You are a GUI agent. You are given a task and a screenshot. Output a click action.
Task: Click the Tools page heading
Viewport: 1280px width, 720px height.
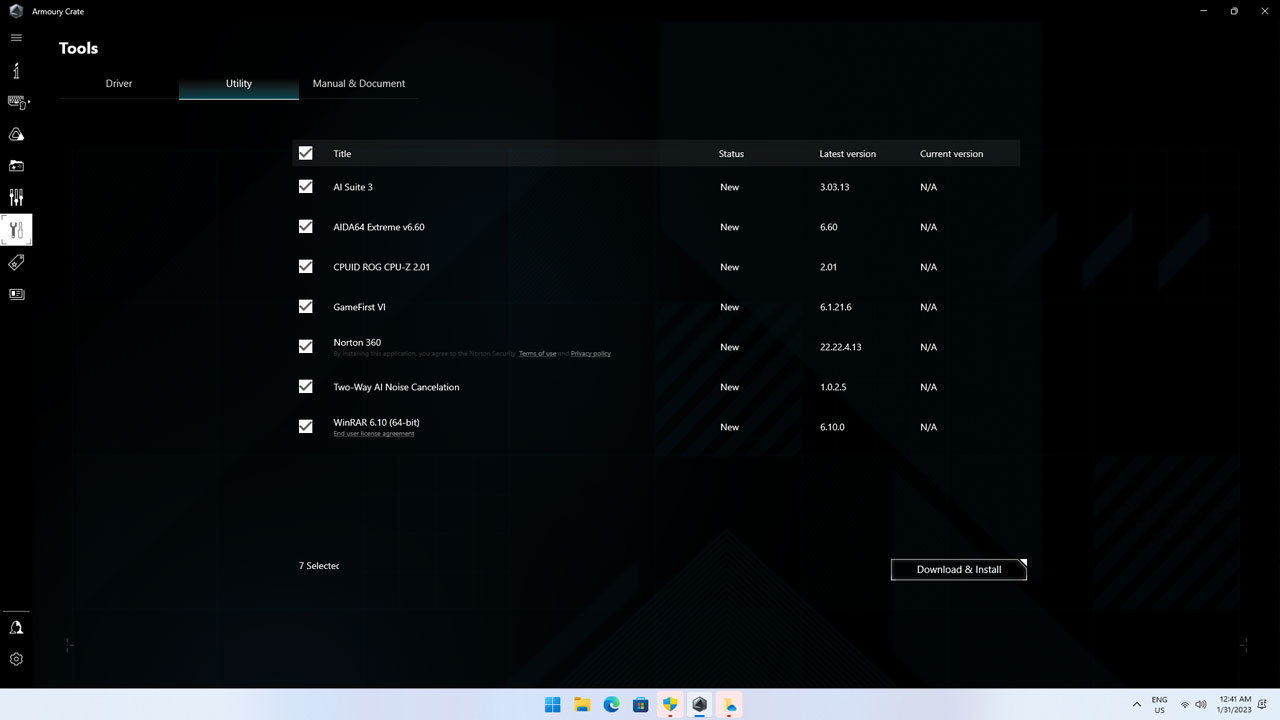coord(78,48)
